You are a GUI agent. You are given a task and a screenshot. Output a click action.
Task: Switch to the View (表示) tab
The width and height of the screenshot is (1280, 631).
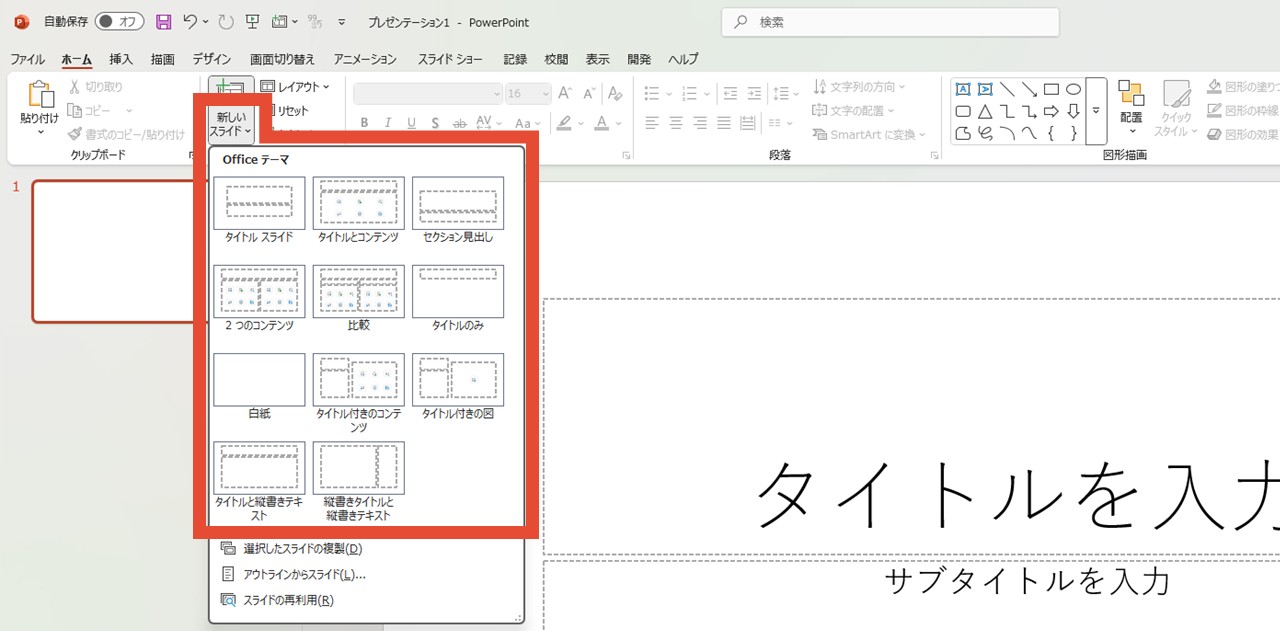tap(597, 59)
